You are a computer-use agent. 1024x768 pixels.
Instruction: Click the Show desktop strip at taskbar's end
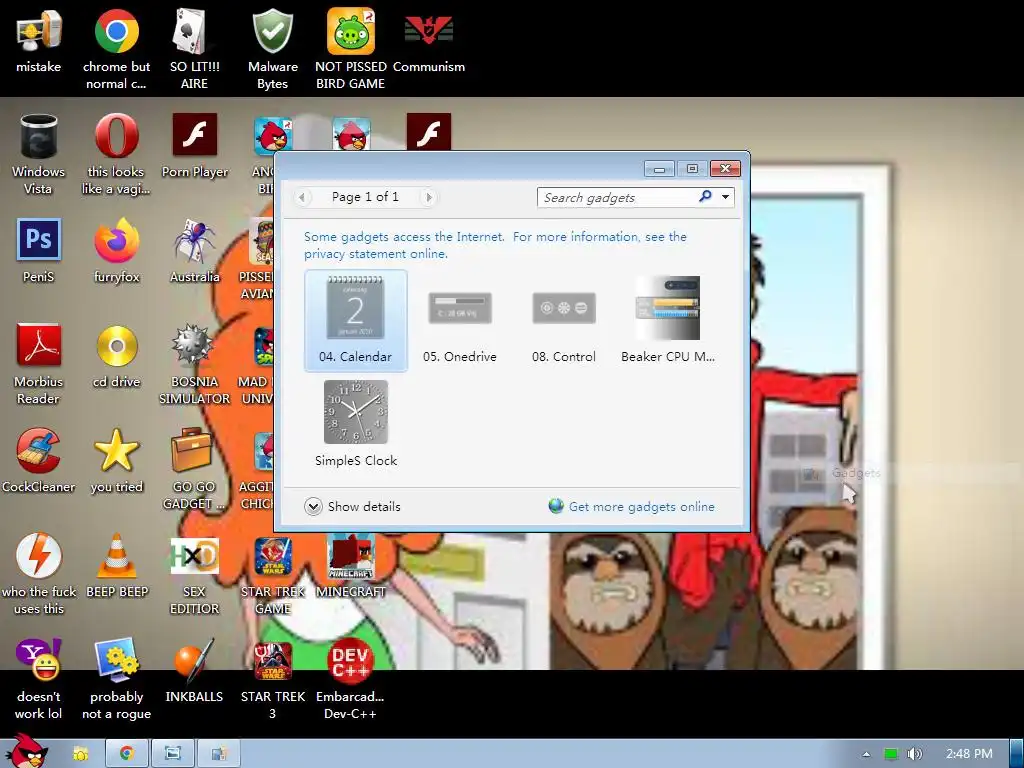pos(1016,754)
